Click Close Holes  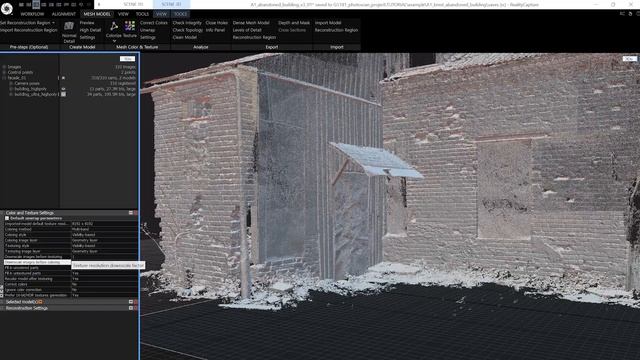[x=217, y=23]
